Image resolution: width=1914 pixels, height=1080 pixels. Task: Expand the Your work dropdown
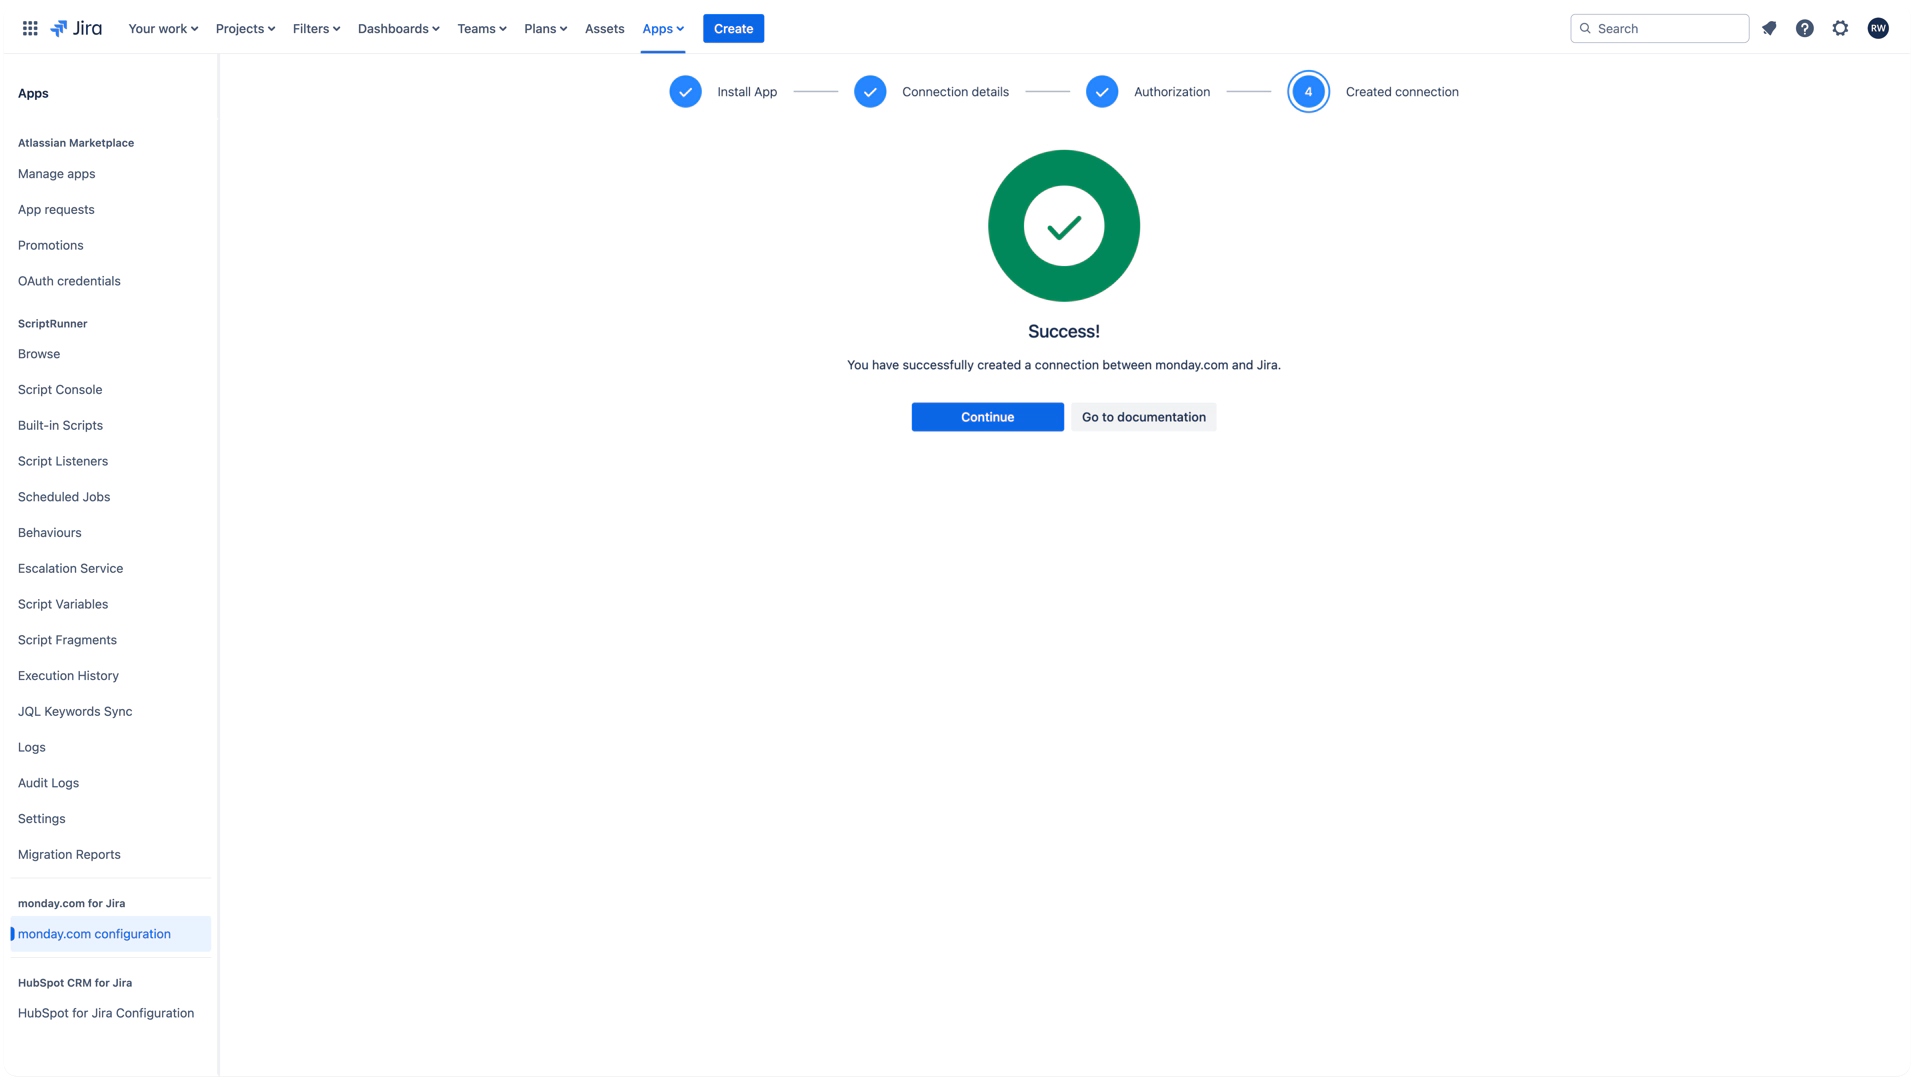(x=163, y=28)
